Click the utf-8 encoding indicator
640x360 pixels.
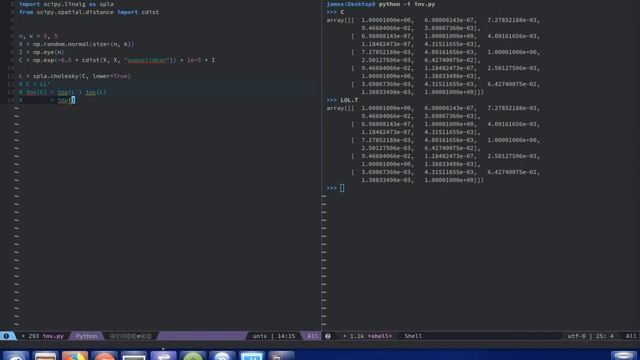click(x=576, y=336)
